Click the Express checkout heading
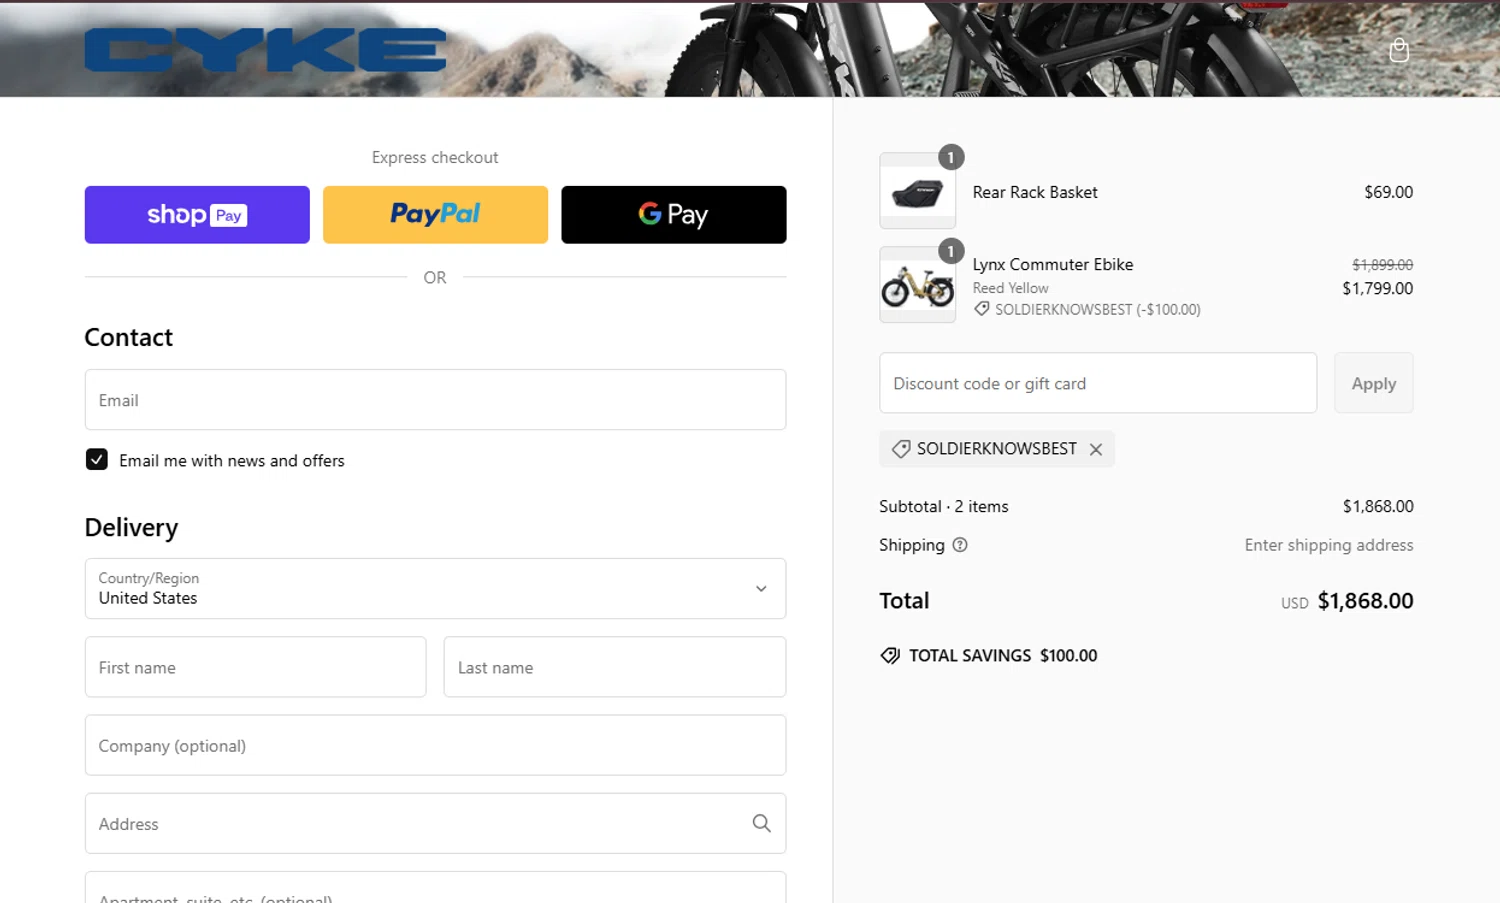Image resolution: width=1500 pixels, height=903 pixels. tap(435, 158)
